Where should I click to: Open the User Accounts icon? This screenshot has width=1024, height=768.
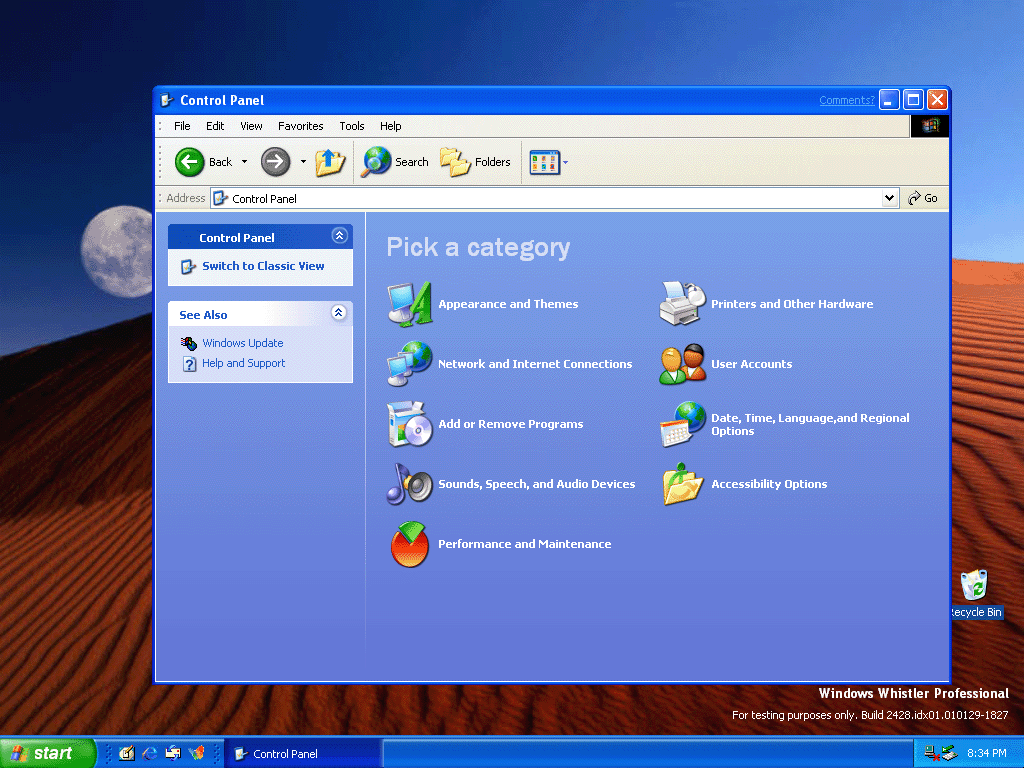[682, 364]
